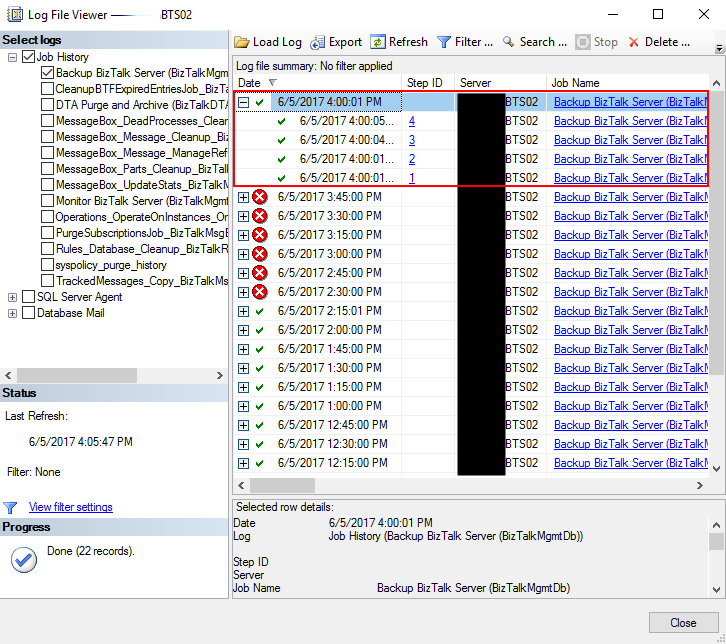Click the Delete red X icon
726x644 pixels.
(x=633, y=42)
